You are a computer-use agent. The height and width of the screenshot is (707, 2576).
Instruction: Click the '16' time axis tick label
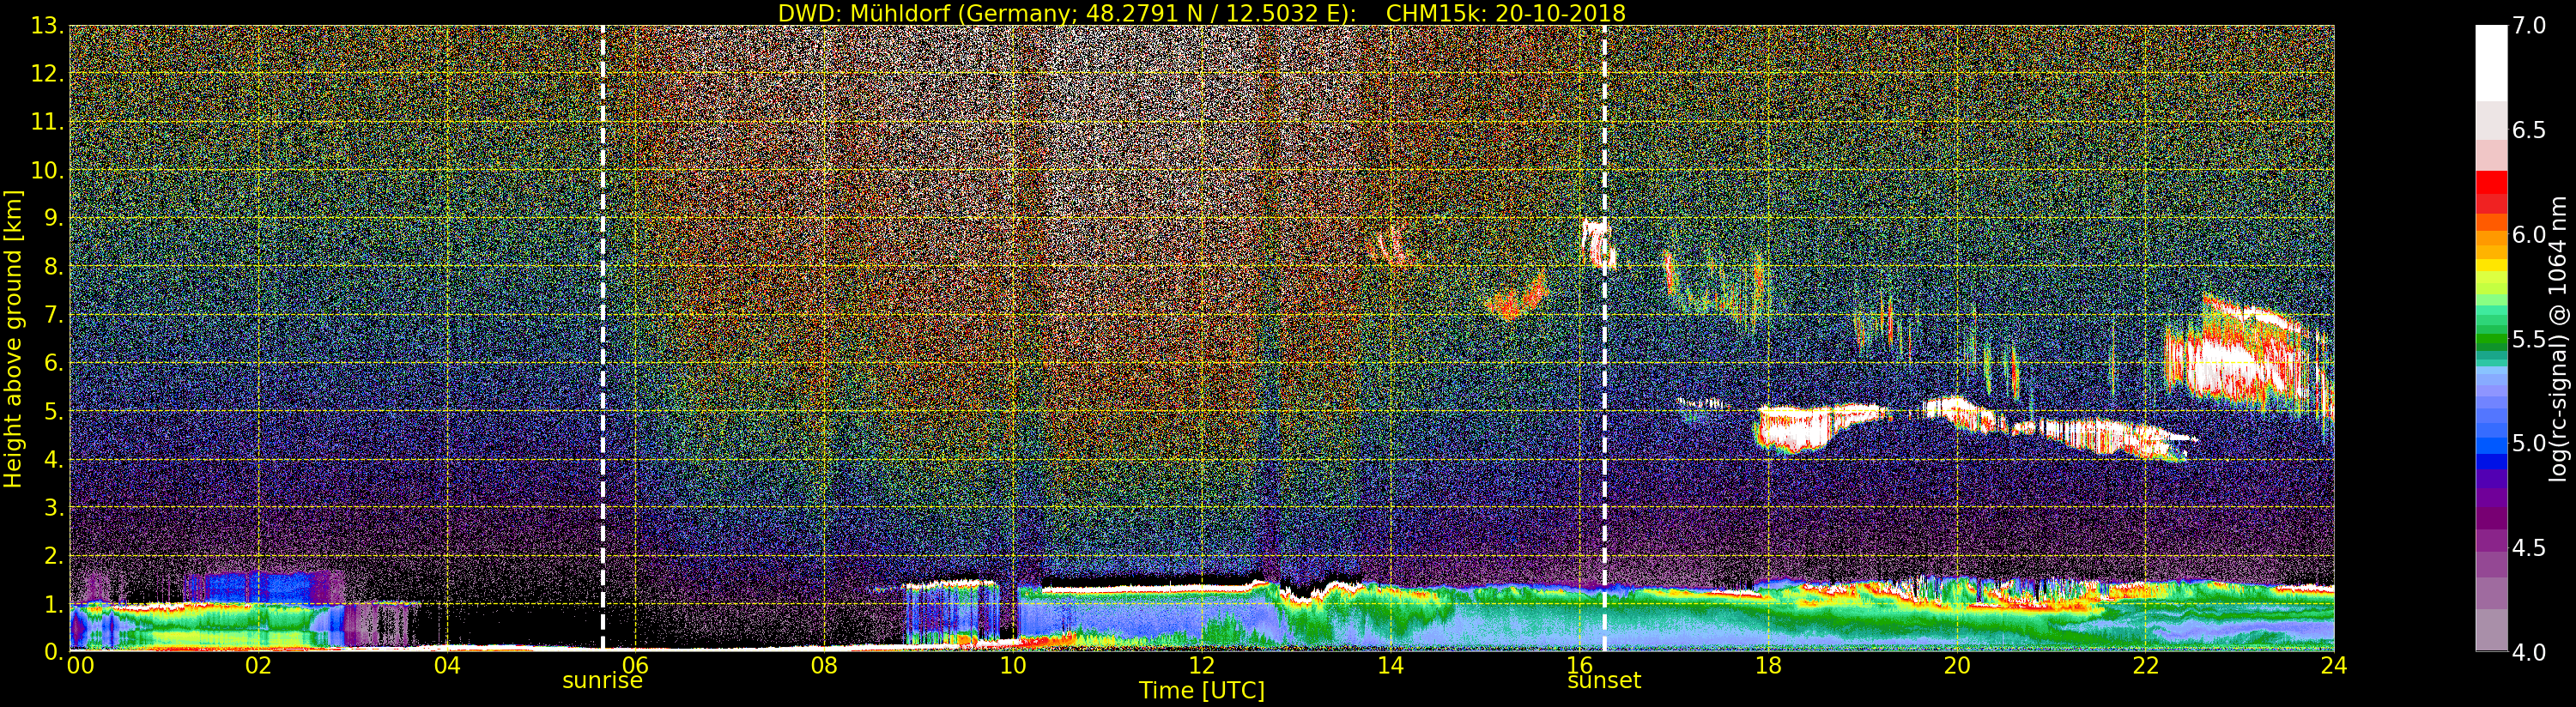pyautogui.click(x=1579, y=666)
